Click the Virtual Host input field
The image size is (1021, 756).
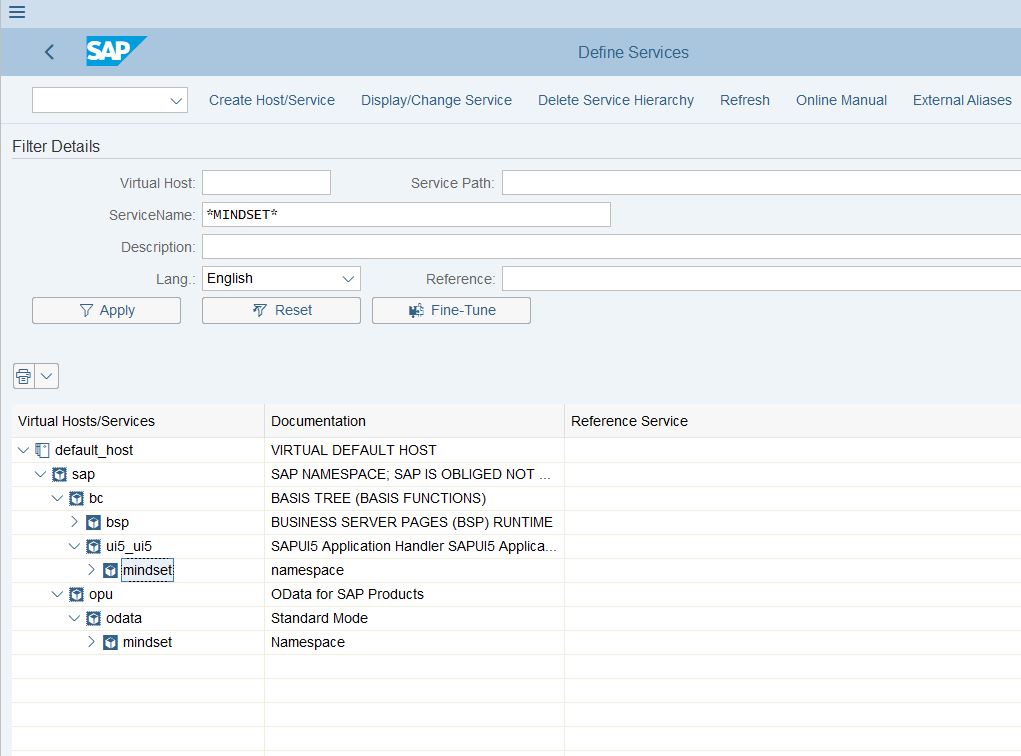click(266, 183)
